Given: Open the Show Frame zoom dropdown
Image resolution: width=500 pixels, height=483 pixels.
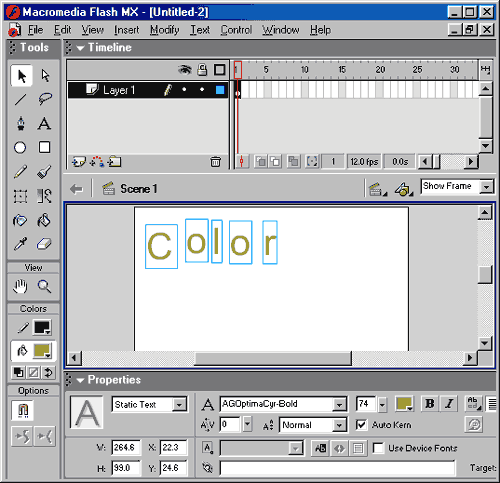Looking at the screenshot, I should coord(486,187).
